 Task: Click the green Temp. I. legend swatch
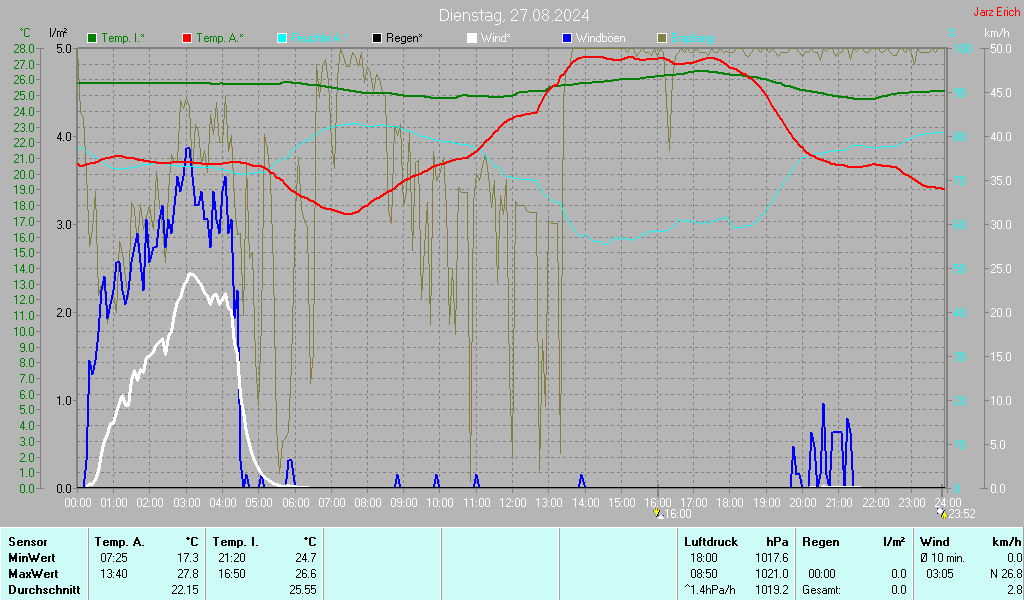(x=92, y=38)
